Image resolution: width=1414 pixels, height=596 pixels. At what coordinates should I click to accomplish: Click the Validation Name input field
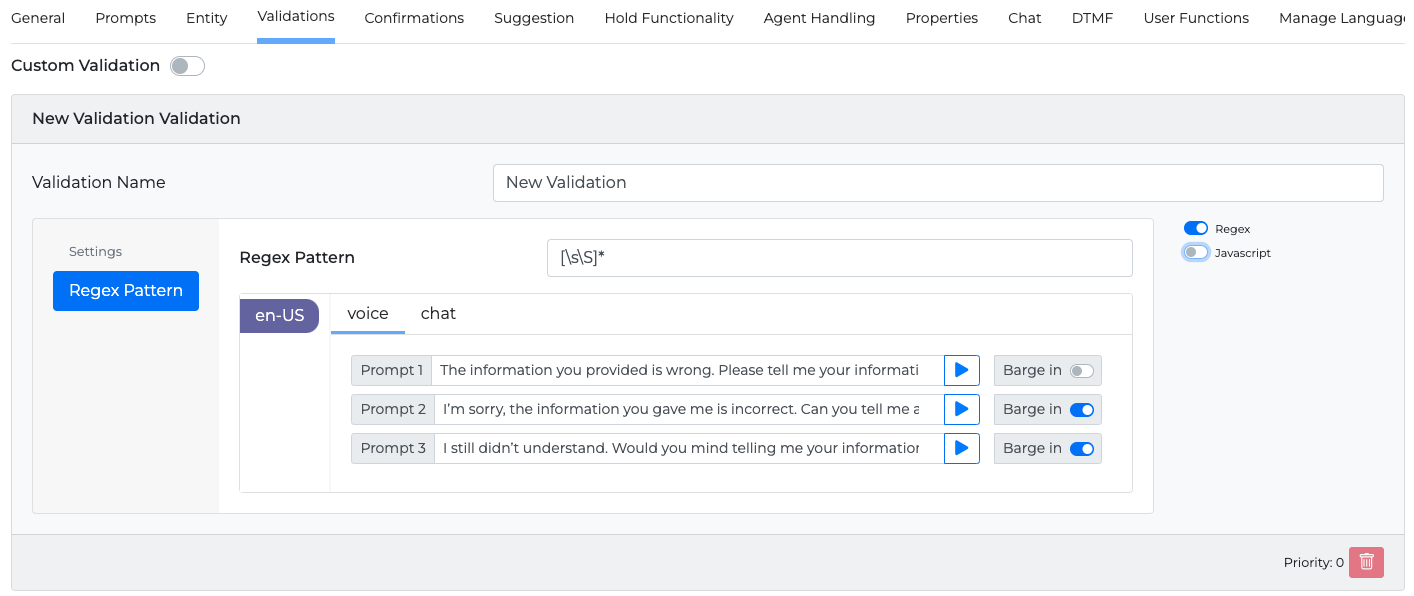click(x=937, y=183)
